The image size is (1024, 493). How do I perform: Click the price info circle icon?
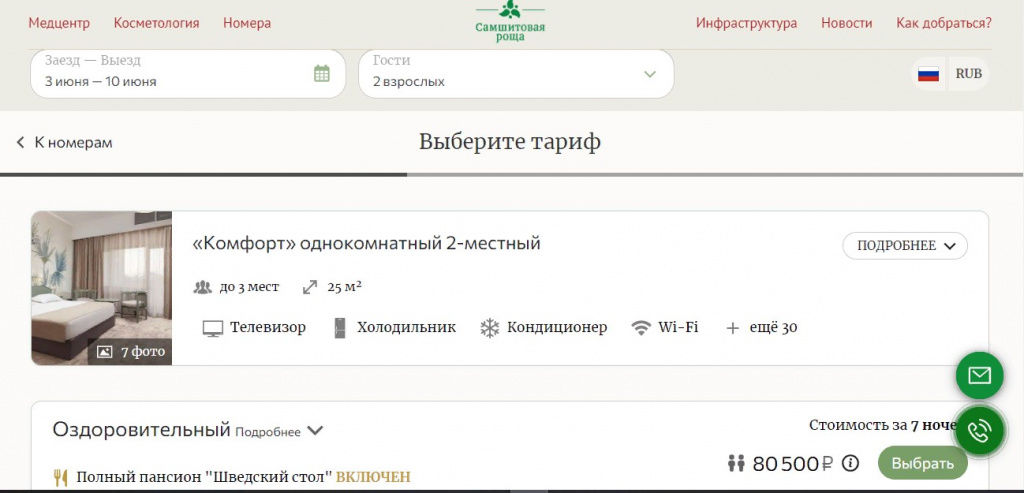pos(850,463)
